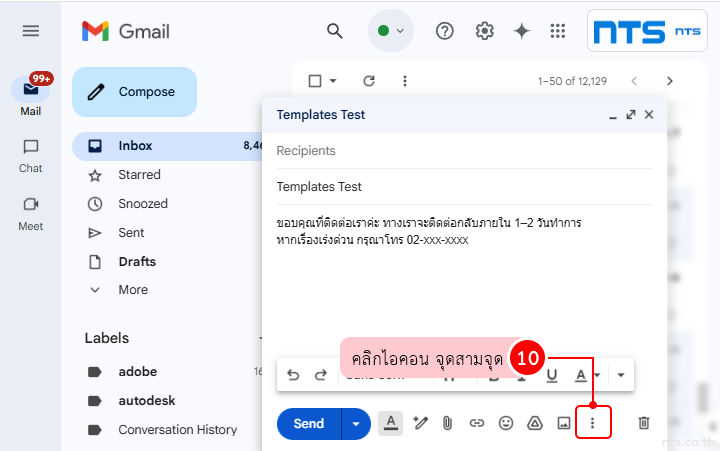Open the emoji picker in compose toolbar
This screenshot has width=720, height=451.
pyautogui.click(x=506, y=423)
